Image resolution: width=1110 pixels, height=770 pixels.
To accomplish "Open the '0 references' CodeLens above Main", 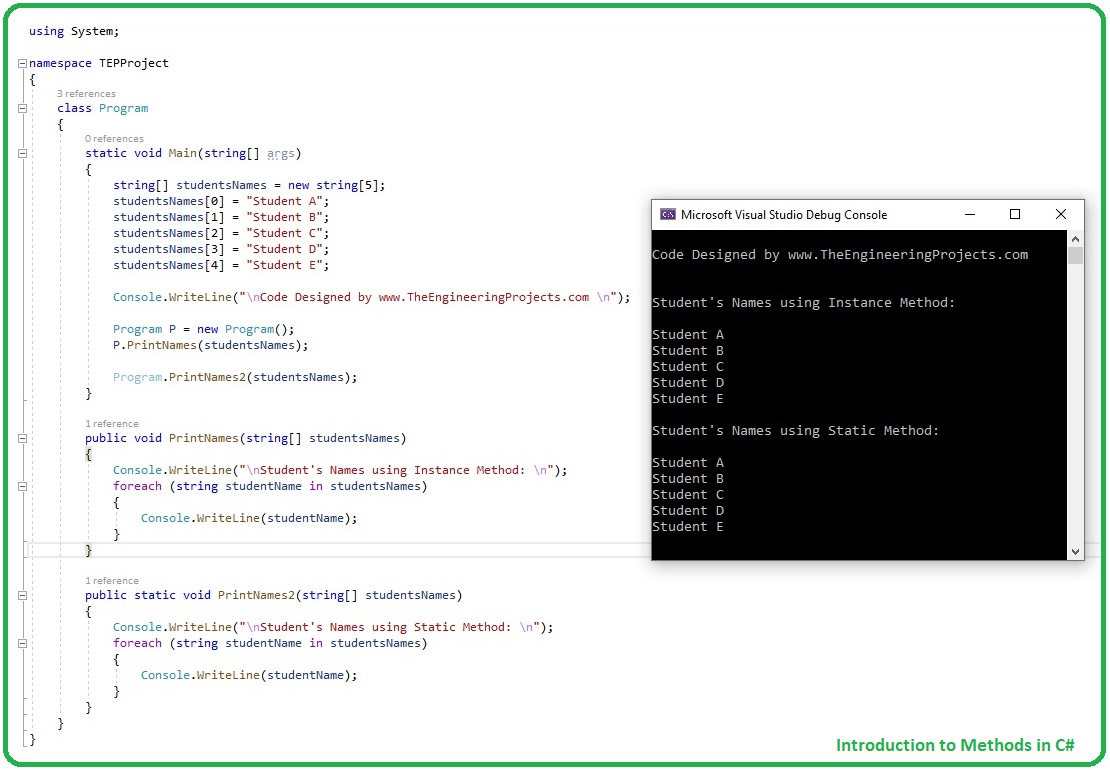I will click(114, 139).
